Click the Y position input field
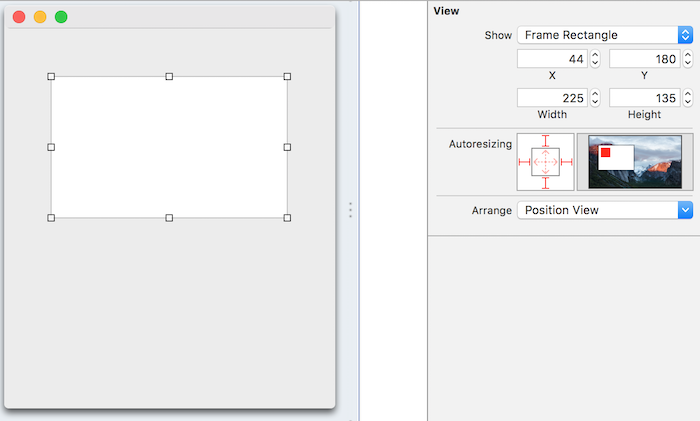Viewport: 700px width, 421px height. [x=643, y=59]
